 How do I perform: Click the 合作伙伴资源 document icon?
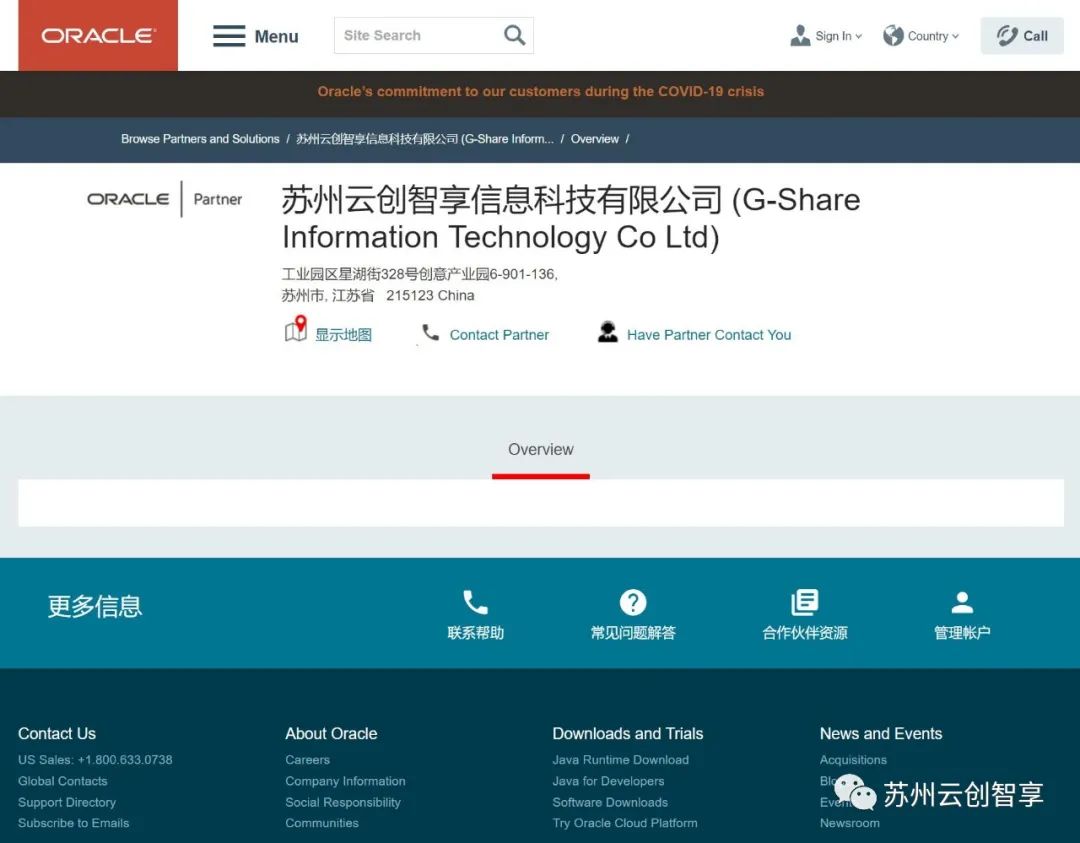pos(804,602)
